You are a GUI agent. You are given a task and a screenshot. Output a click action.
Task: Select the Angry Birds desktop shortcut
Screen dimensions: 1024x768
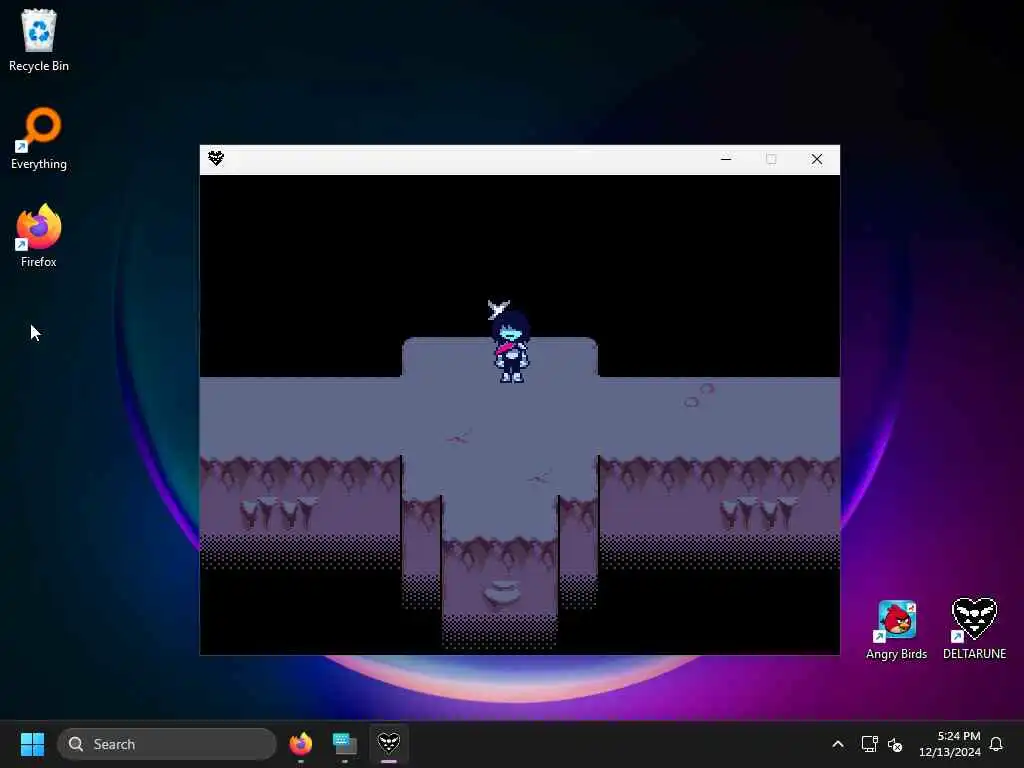pyautogui.click(x=897, y=630)
